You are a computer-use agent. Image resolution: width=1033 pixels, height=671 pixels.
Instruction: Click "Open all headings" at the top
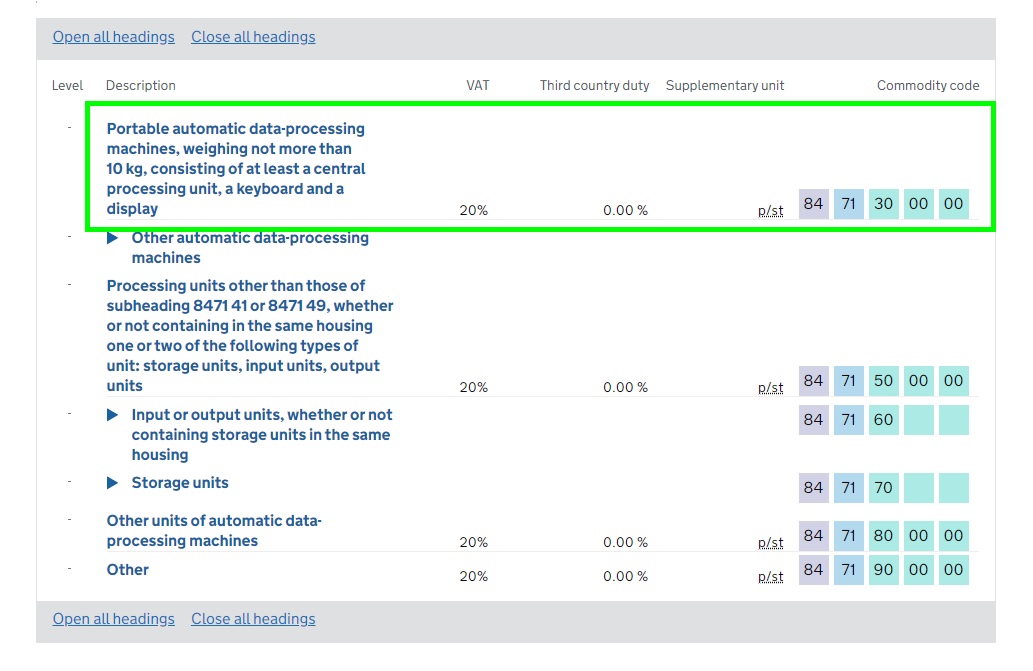point(113,37)
